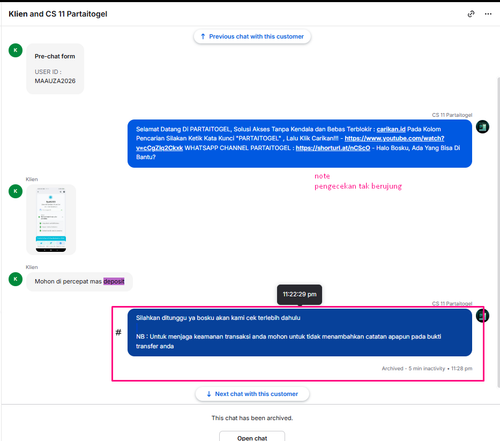Go to Next chat with this customer

pyautogui.click(x=252, y=394)
